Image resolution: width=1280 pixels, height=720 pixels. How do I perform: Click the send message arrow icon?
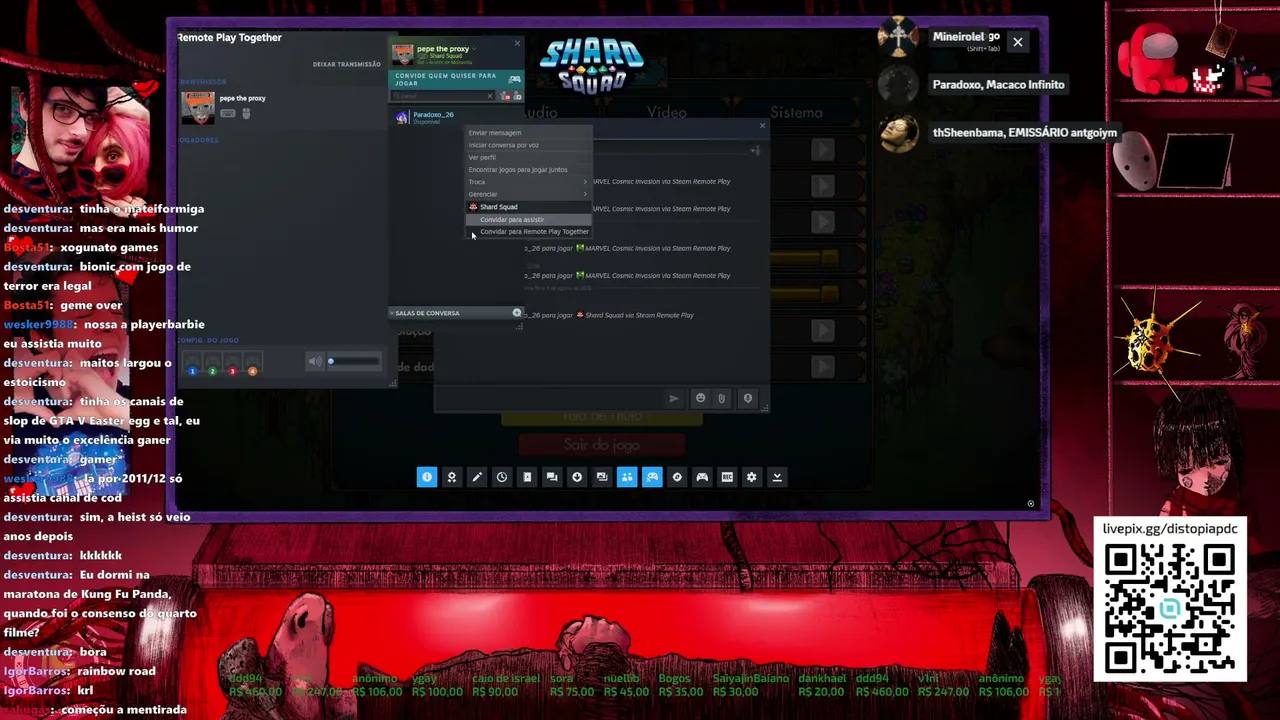pos(674,398)
